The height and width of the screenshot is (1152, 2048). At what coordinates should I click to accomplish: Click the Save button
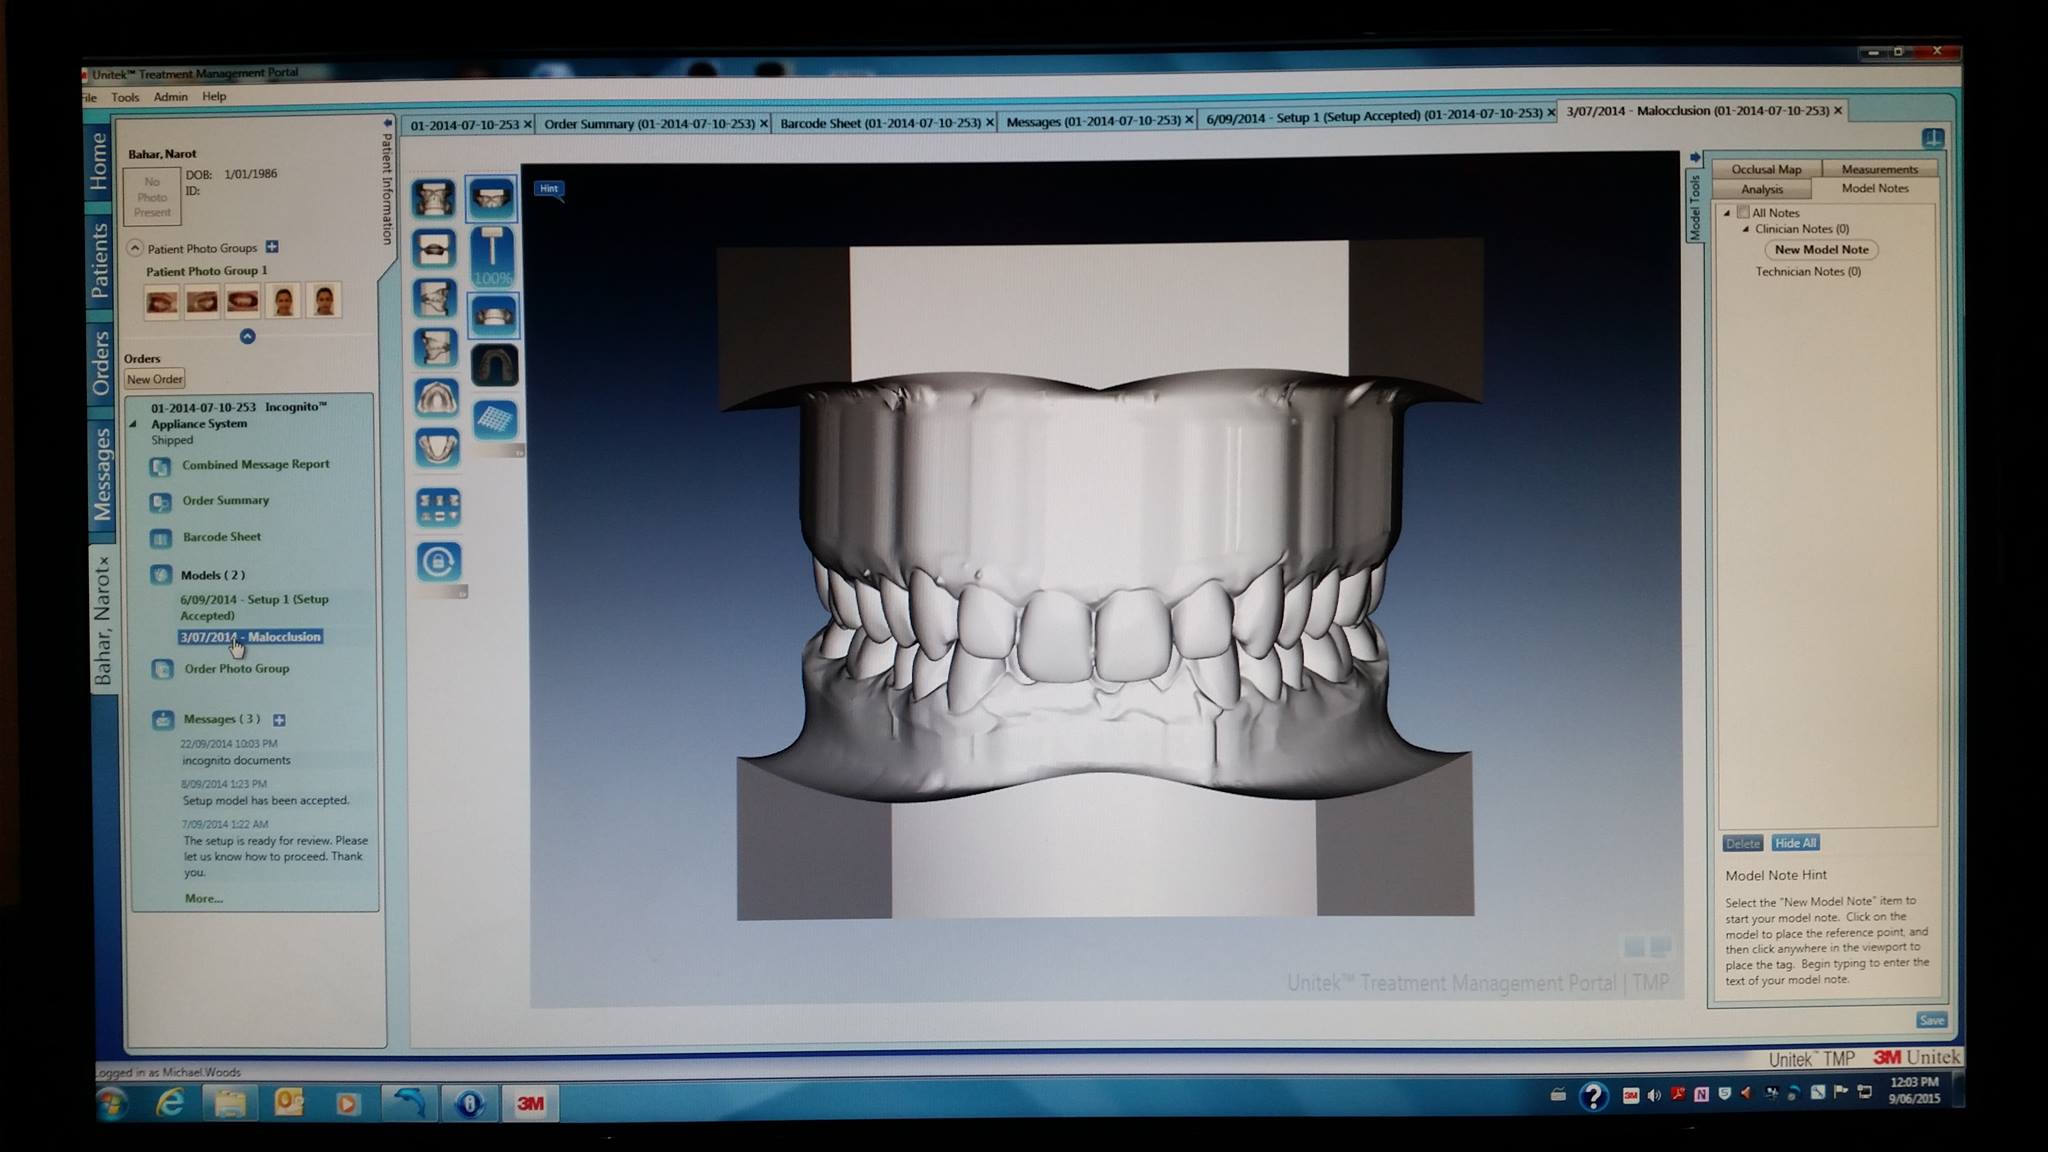[1931, 1020]
